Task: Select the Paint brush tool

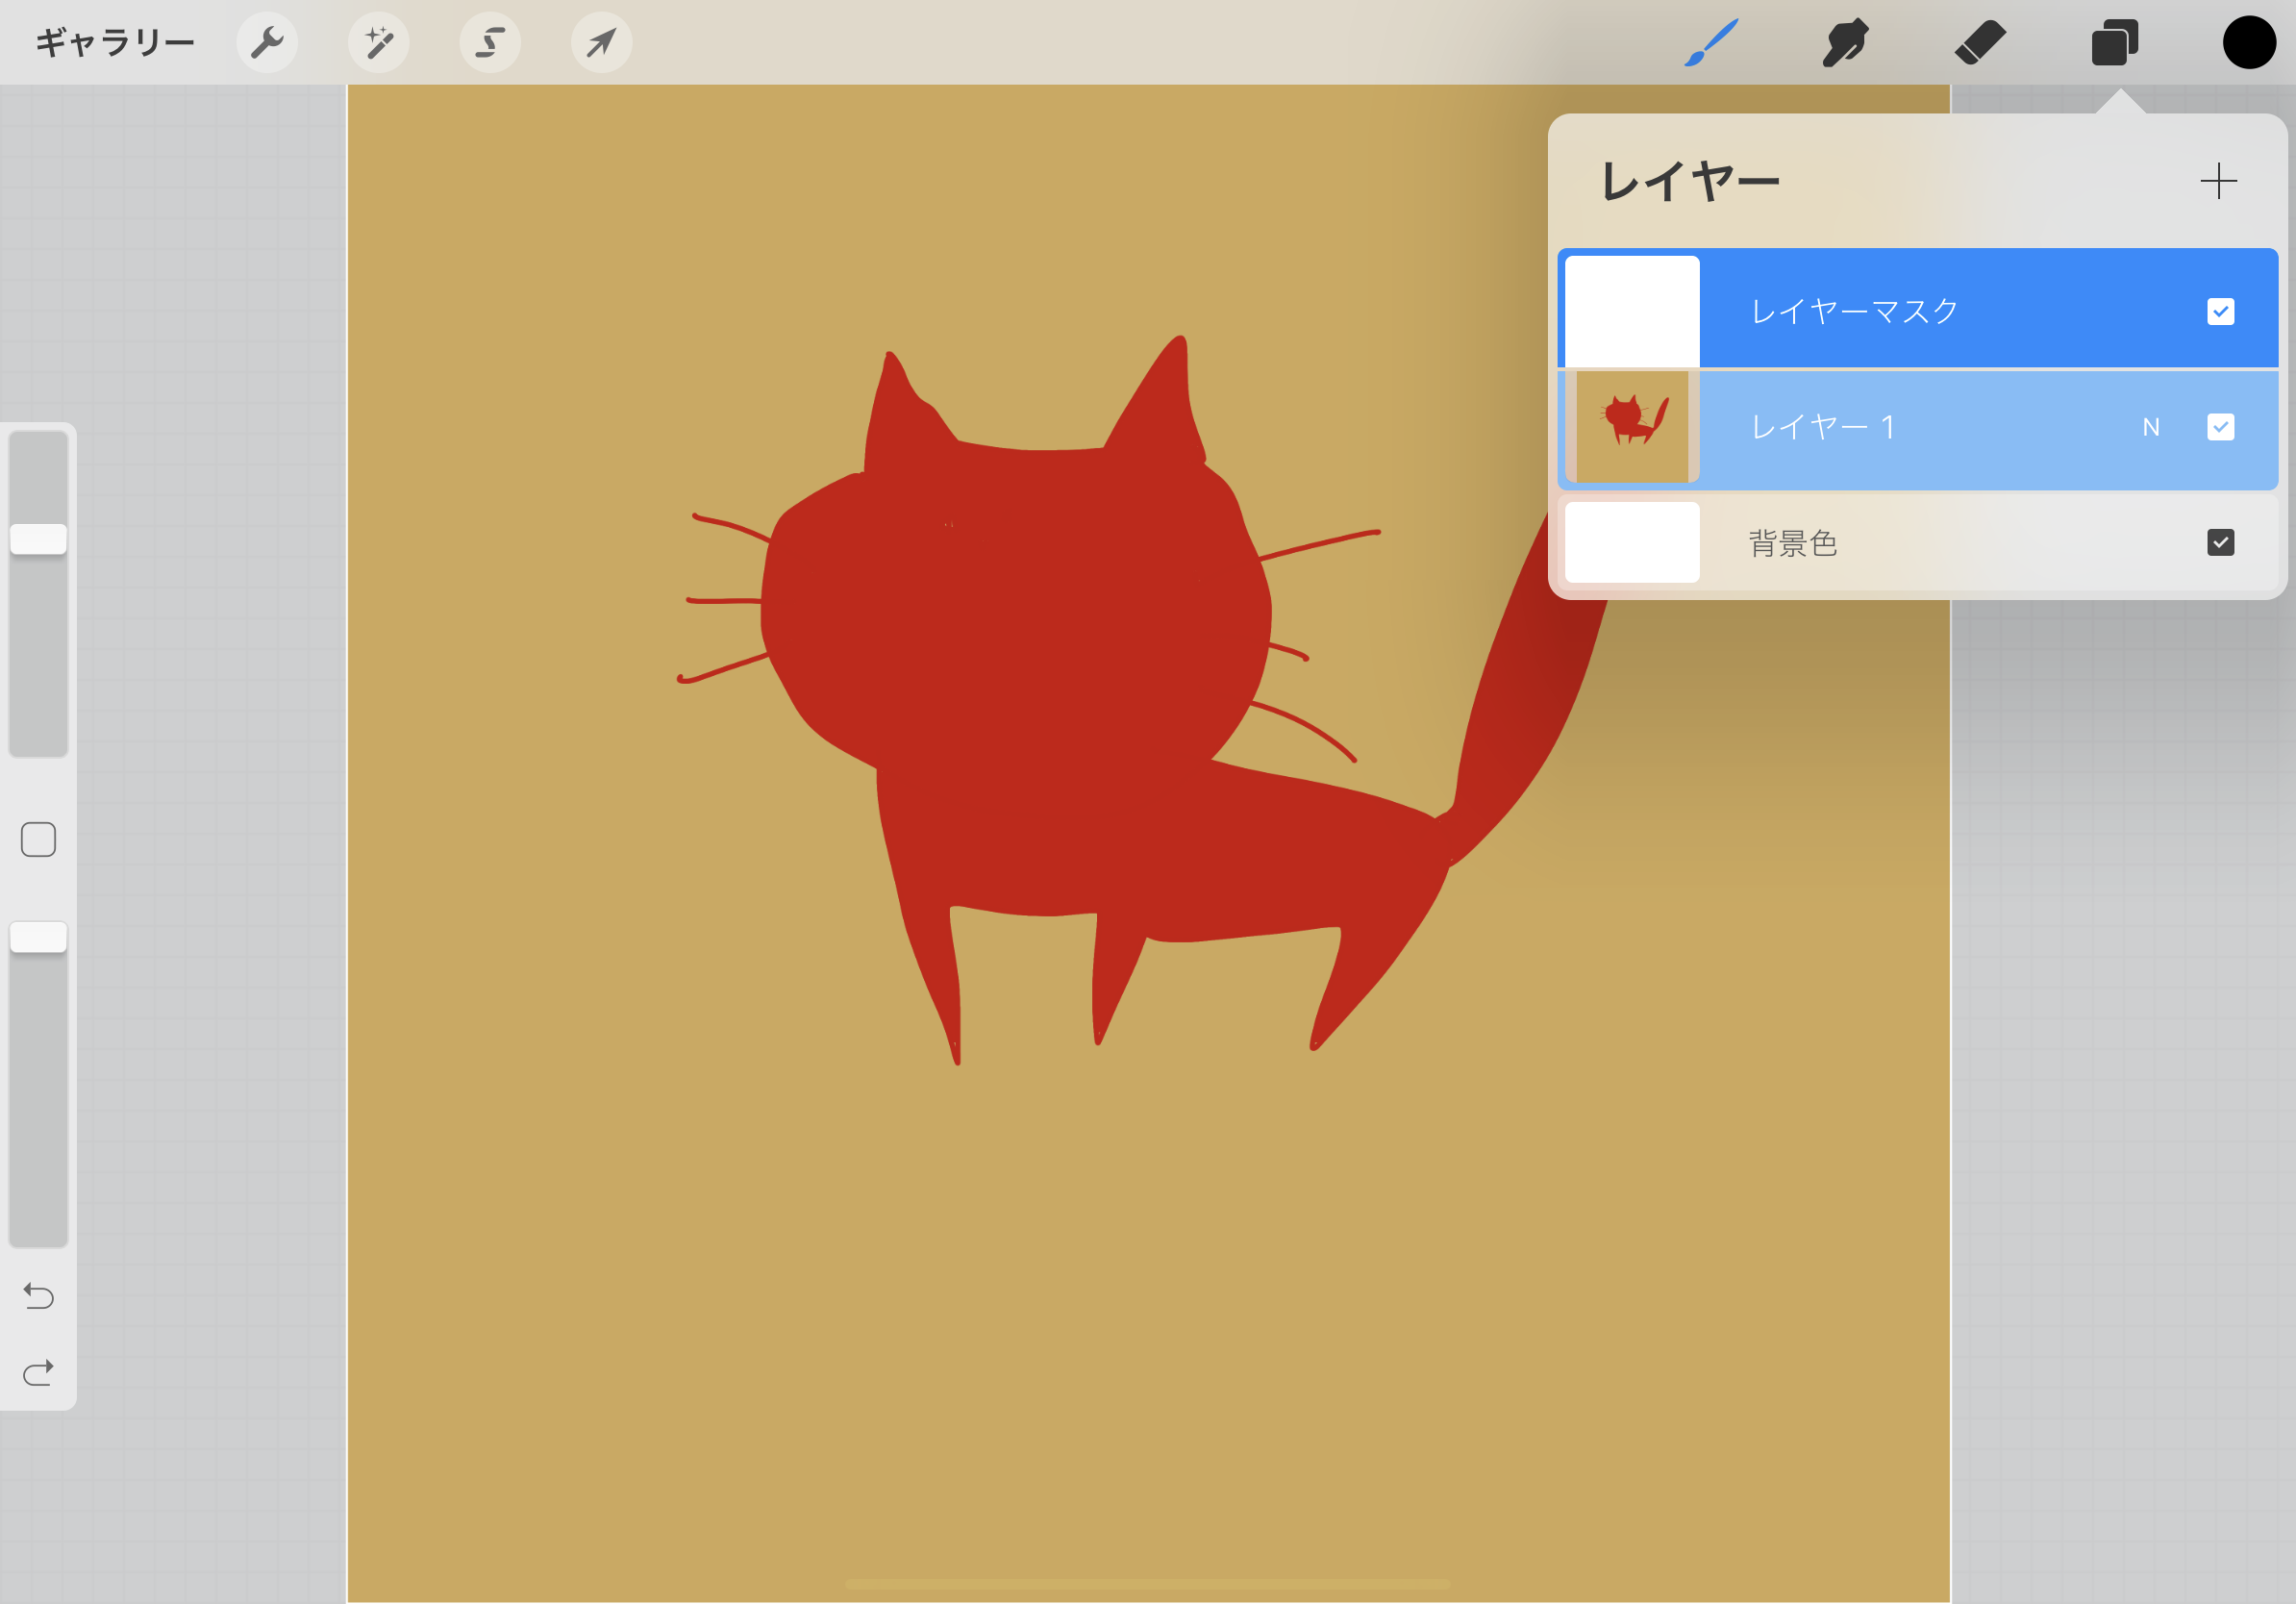Action: click(1711, 43)
